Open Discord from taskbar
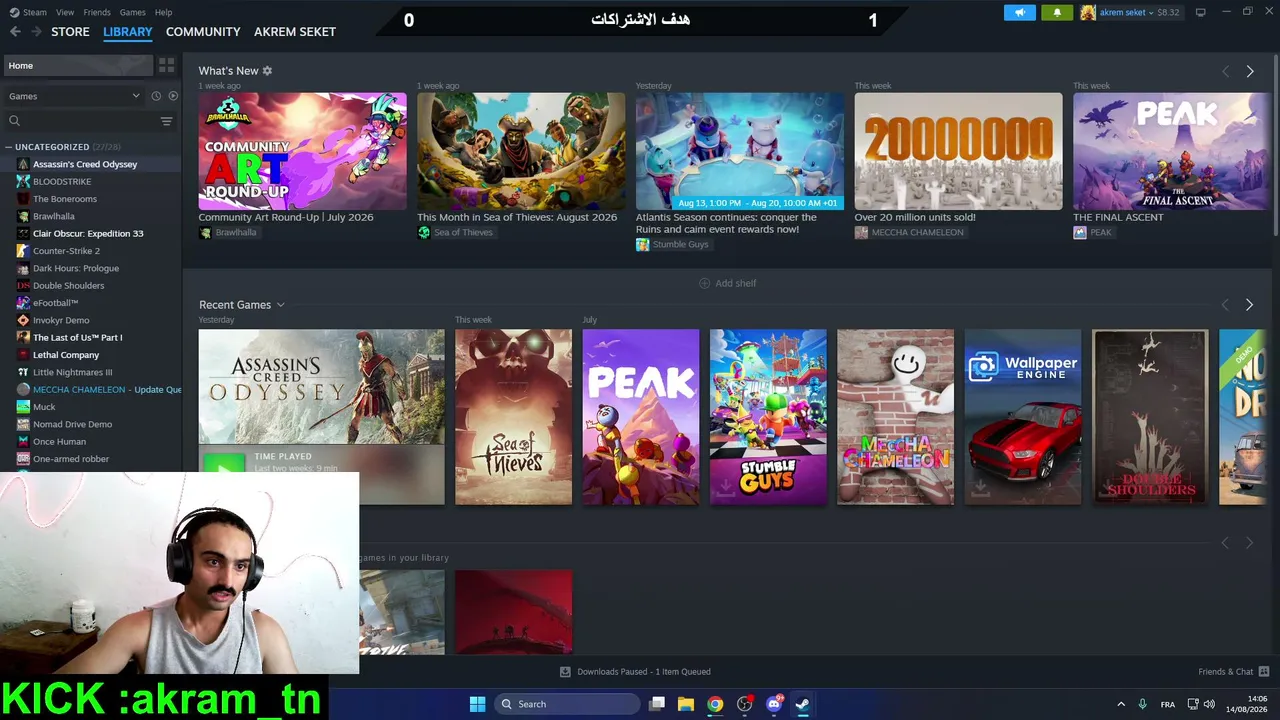Image resolution: width=1280 pixels, height=720 pixels. click(x=774, y=704)
